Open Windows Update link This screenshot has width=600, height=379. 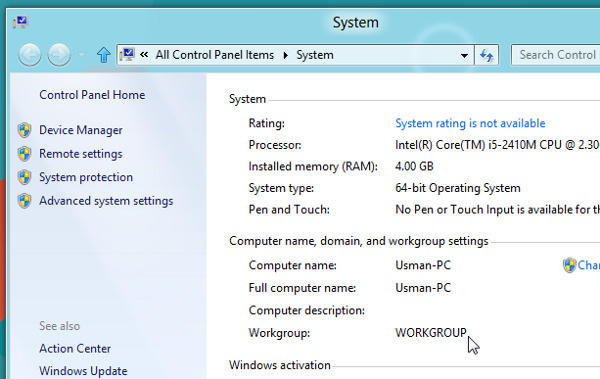[83, 371]
